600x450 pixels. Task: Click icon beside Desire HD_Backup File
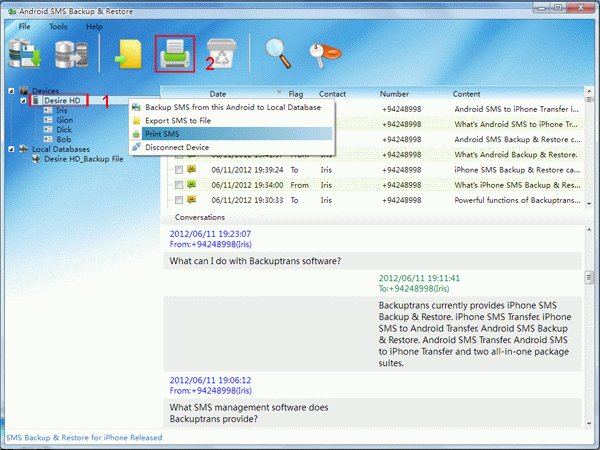tap(36, 159)
